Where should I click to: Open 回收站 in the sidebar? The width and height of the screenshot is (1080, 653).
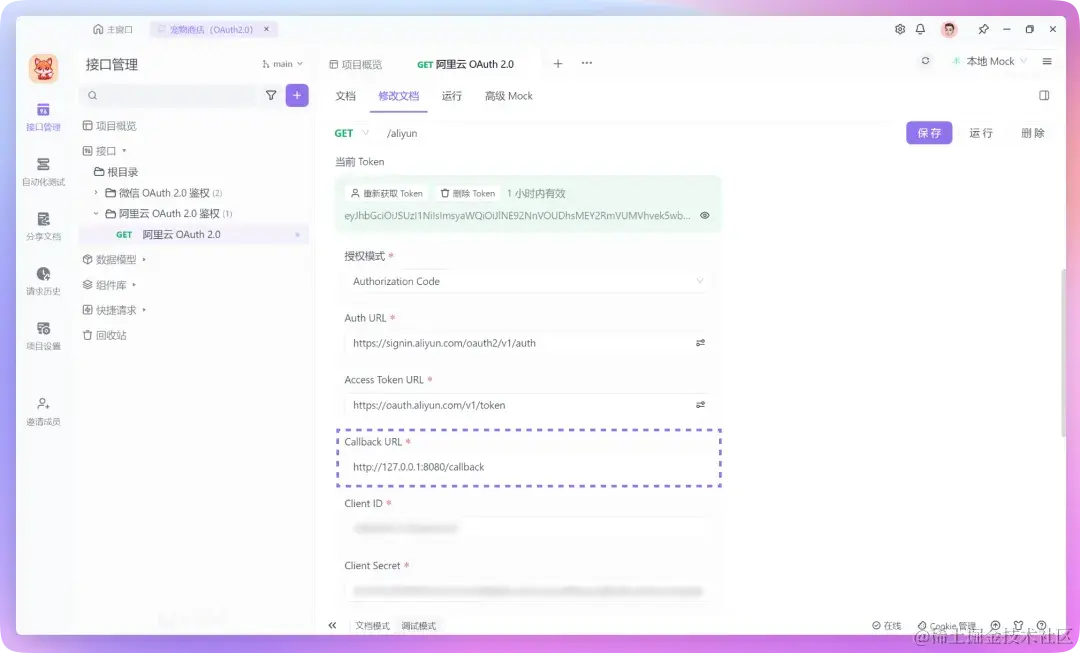[x=105, y=335]
